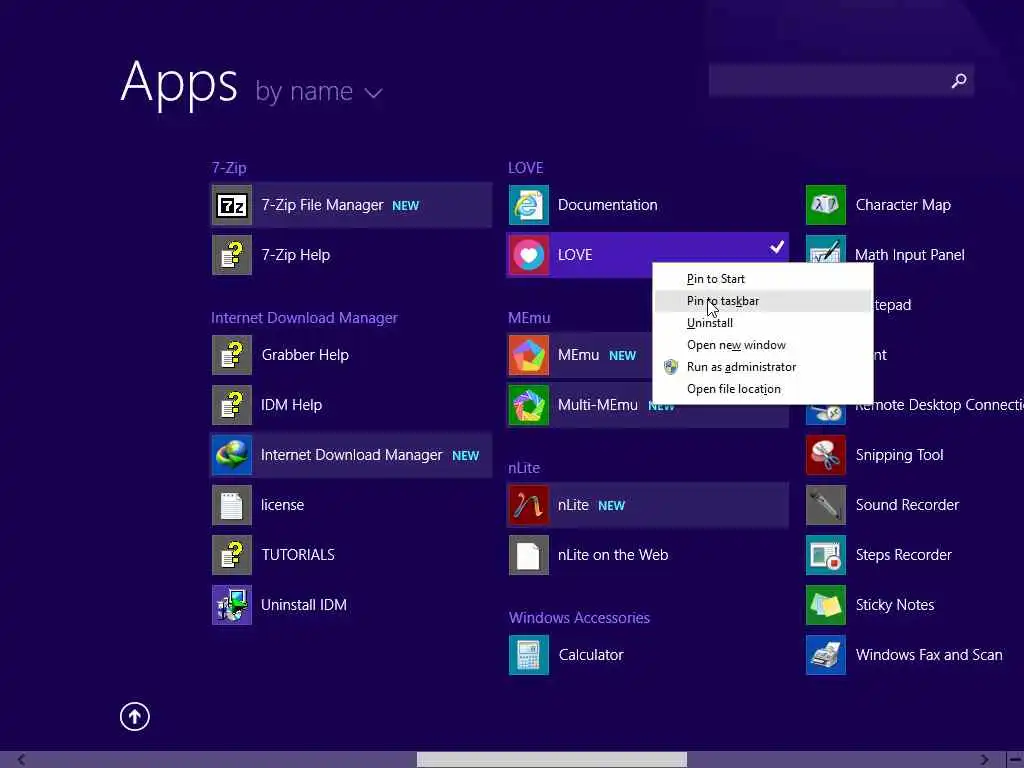
Task: Open the nLite on the Web icon
Action: (528, 554)
